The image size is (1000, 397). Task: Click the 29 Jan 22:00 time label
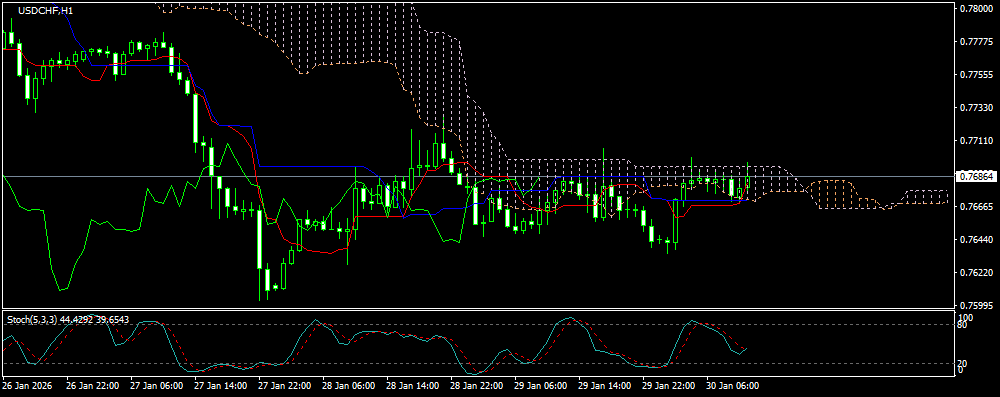(x=668, y=386)
